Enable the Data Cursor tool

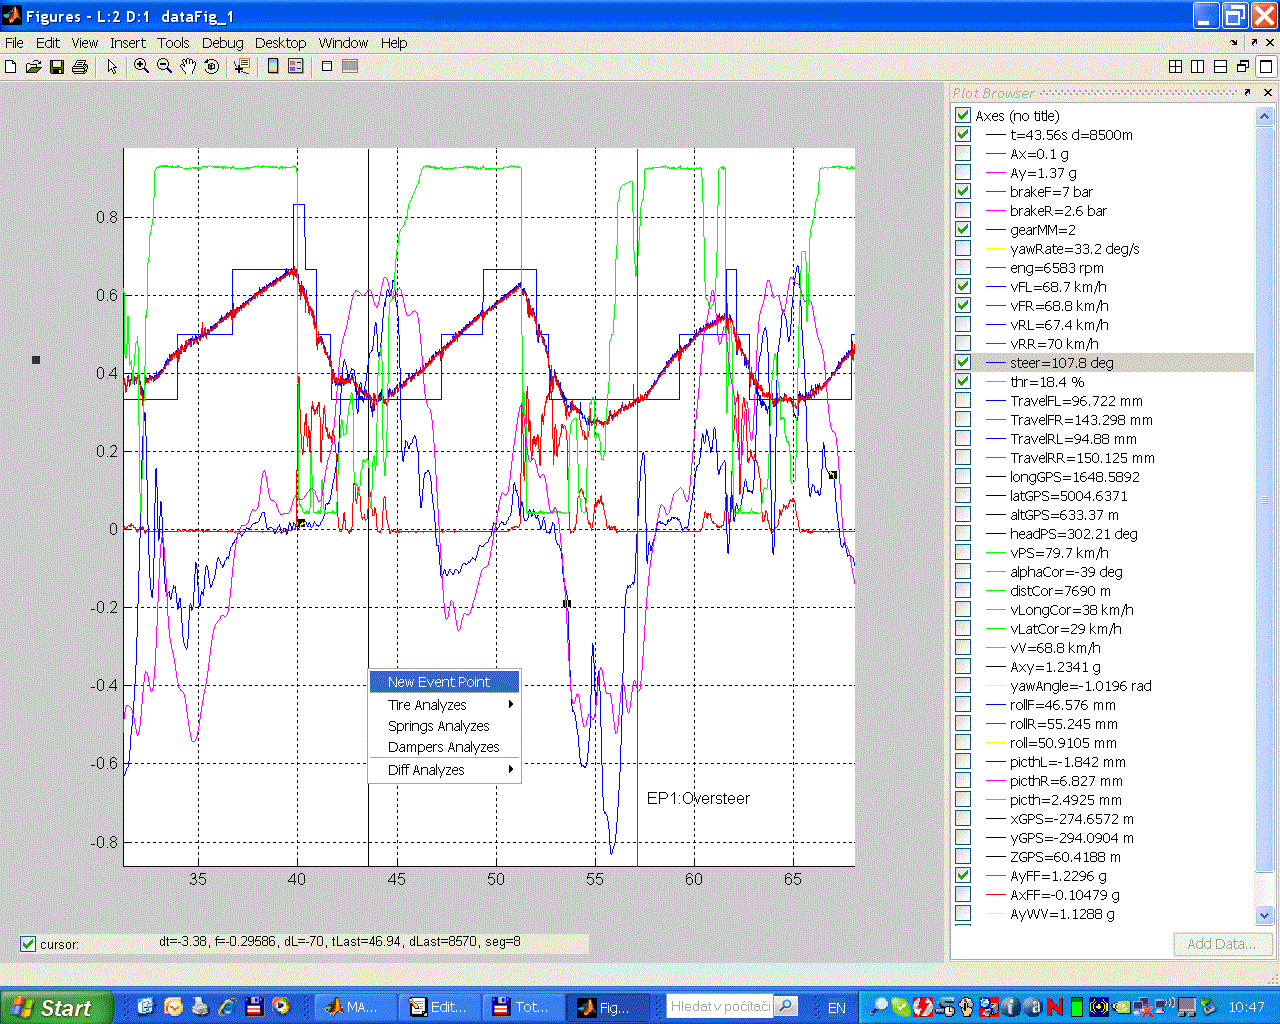pyautogui.click(x=241, y=67)
